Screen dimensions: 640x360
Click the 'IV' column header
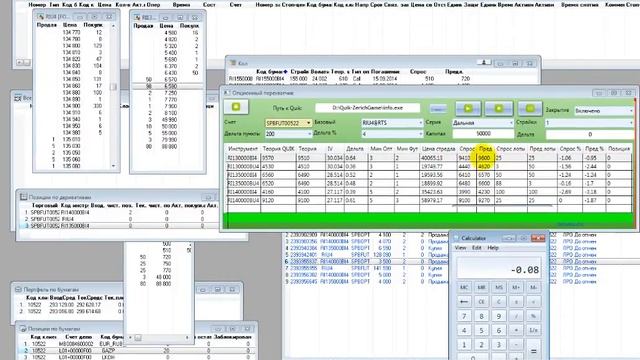(335, 149)
